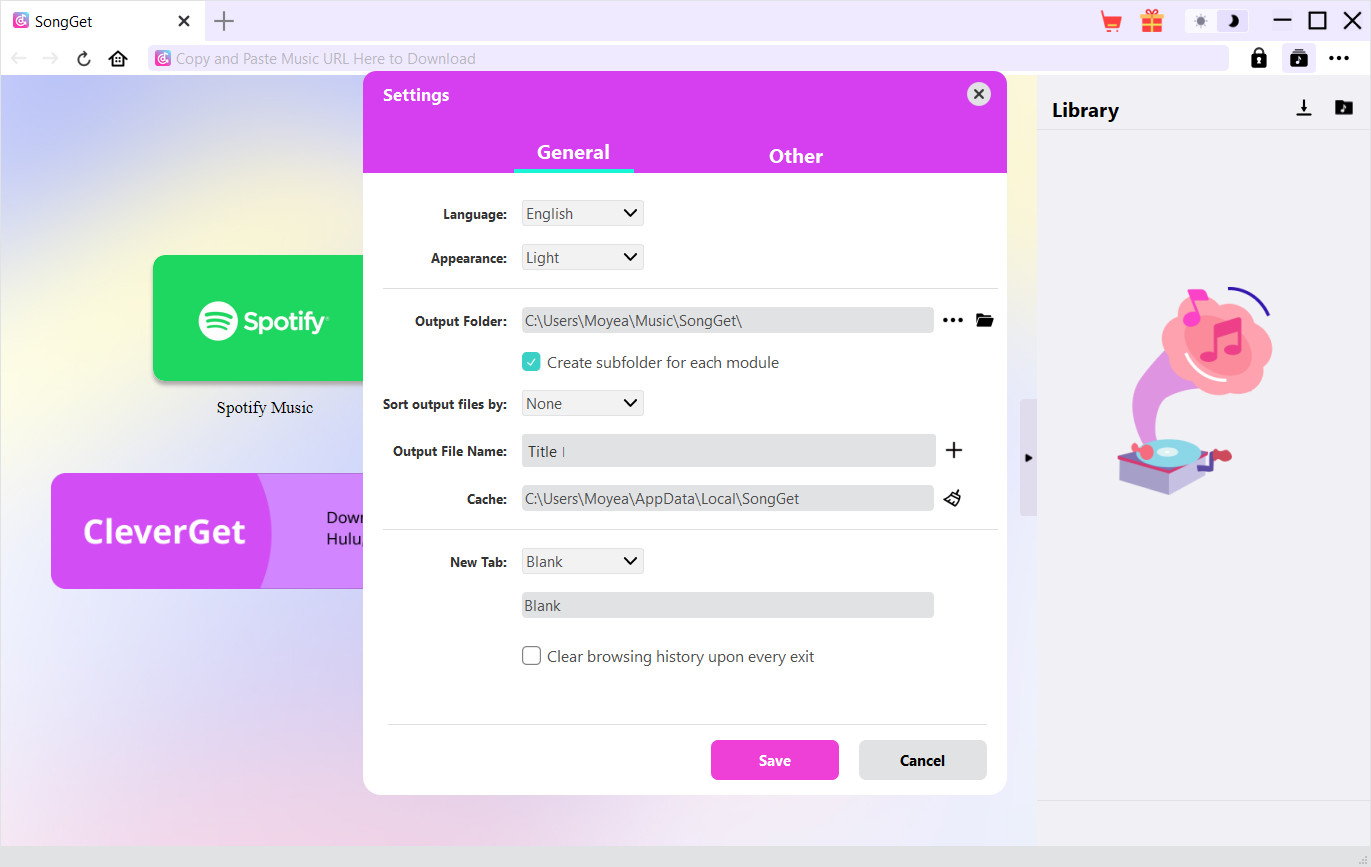Open the music library icon in toolbar

[1298, 58]
